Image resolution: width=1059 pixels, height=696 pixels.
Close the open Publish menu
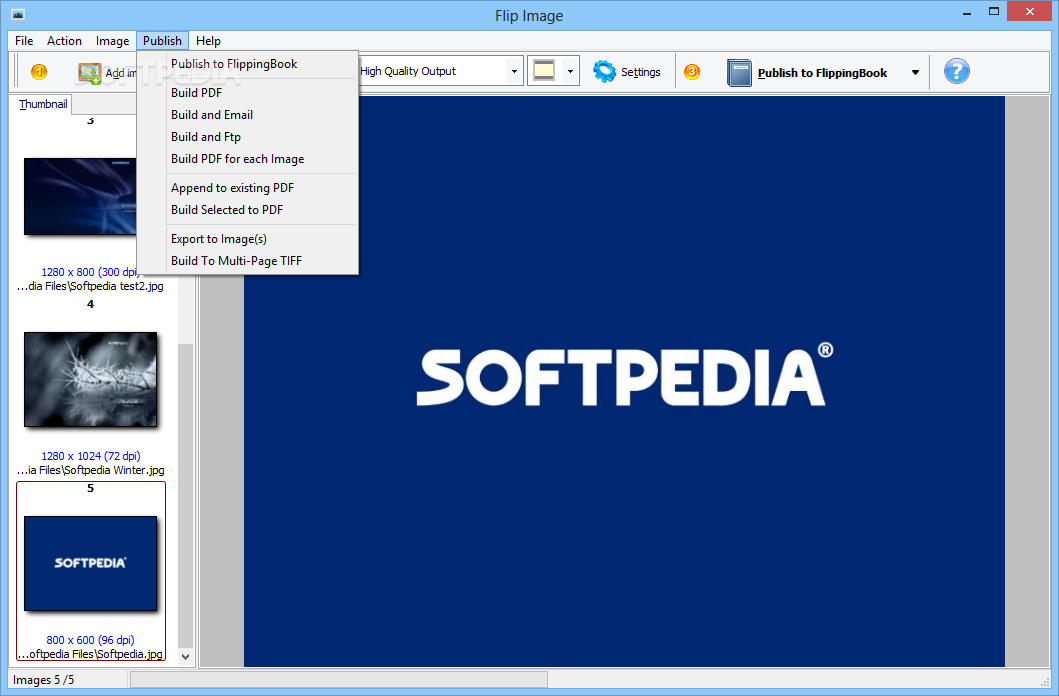(x=162, y=41)
